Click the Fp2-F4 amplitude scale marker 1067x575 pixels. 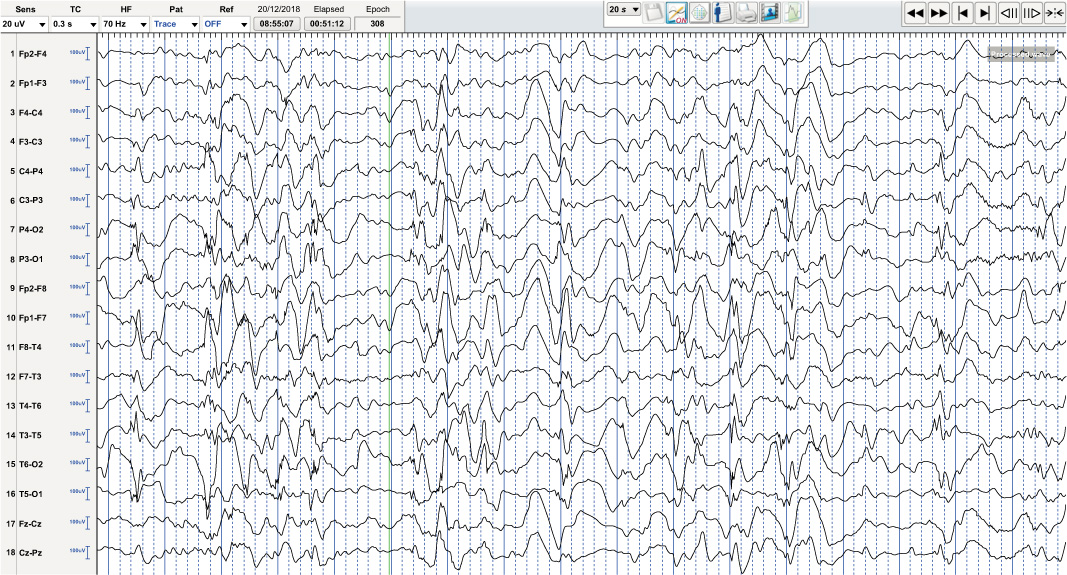pos(79,53)
